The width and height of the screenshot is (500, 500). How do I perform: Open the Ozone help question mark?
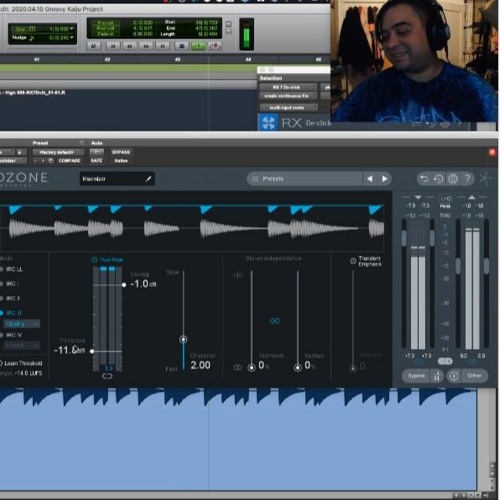(467, 179)
